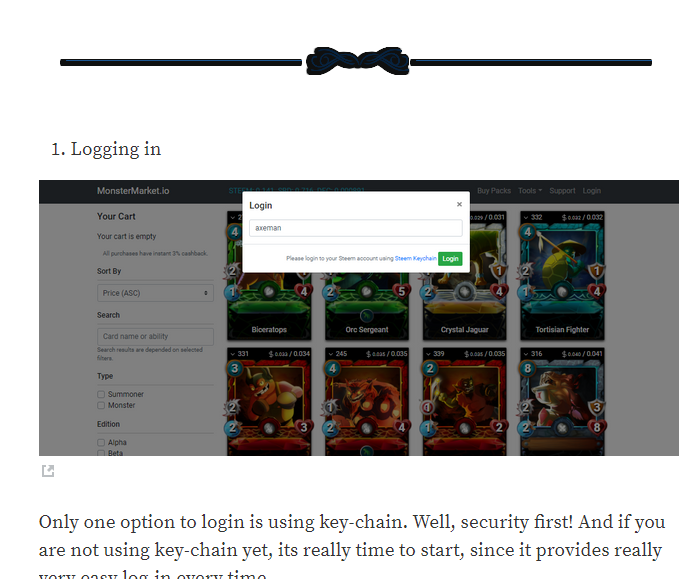Select the Tortisian Fighter card
The image size is (689, 579).
click(x=562, y=276)
